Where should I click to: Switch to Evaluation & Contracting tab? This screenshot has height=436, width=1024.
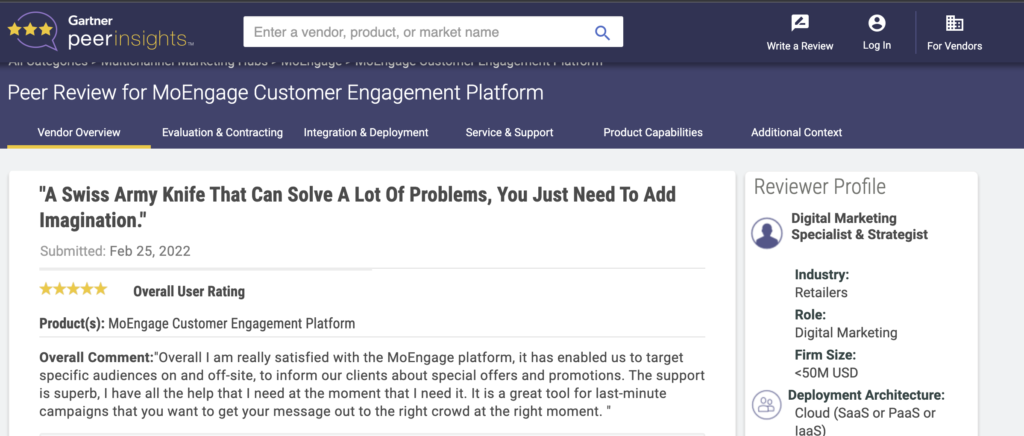[222, 132]
